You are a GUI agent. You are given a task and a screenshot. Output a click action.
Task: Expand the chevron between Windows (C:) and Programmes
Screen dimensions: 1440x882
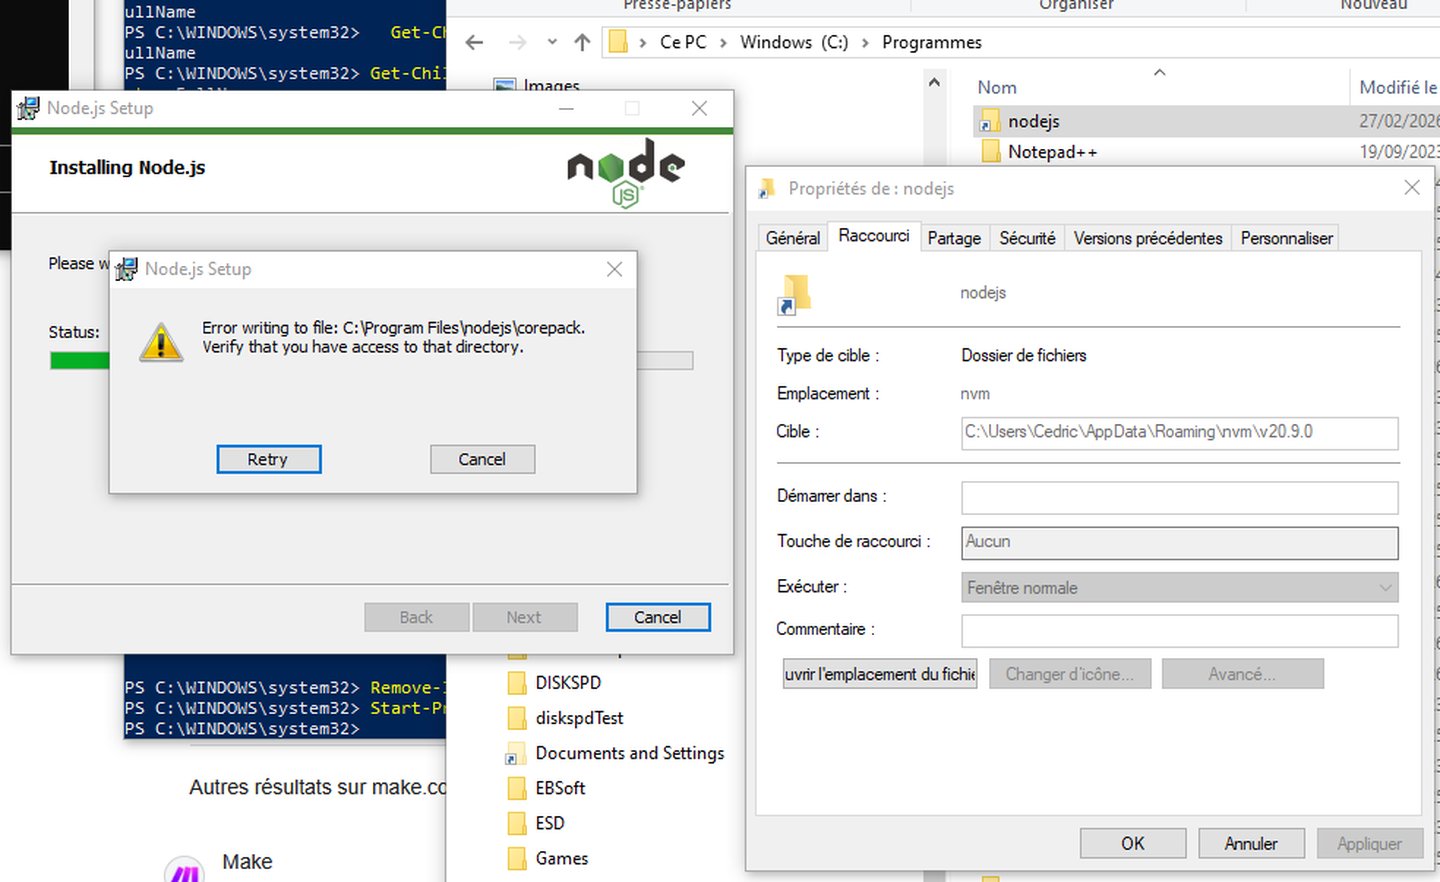(864, 42)
